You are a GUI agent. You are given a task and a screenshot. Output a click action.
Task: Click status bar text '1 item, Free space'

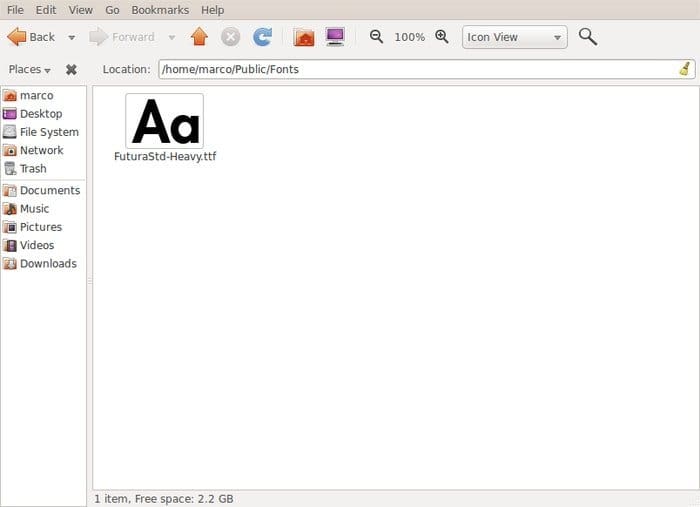[x=163, y=499]
